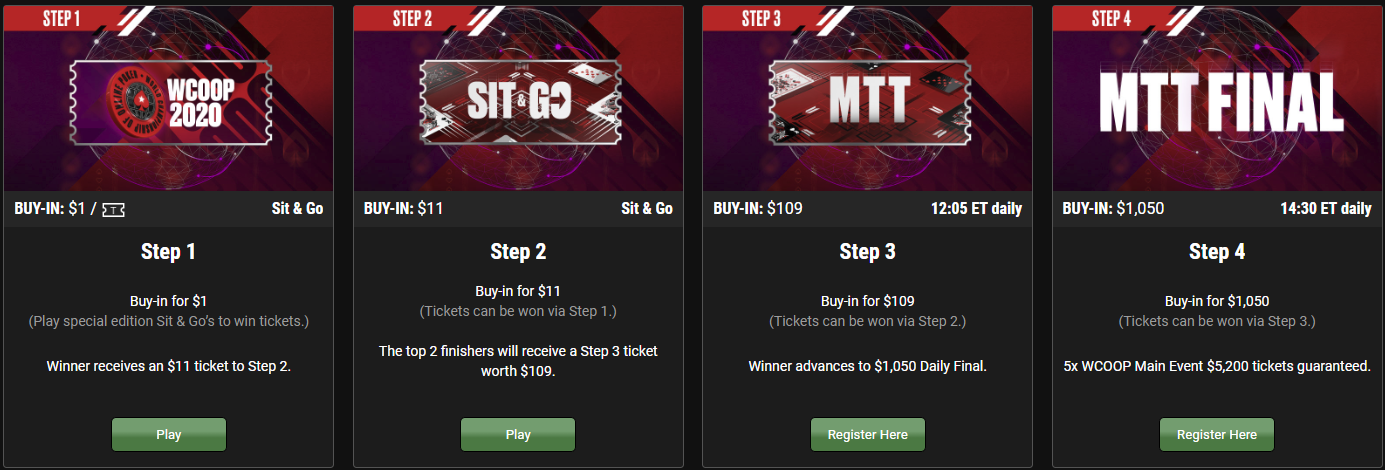The image size is (1385, 470).
Task: Click the ticket icon next to $1 buy-in
Action: tap(114, 209)
